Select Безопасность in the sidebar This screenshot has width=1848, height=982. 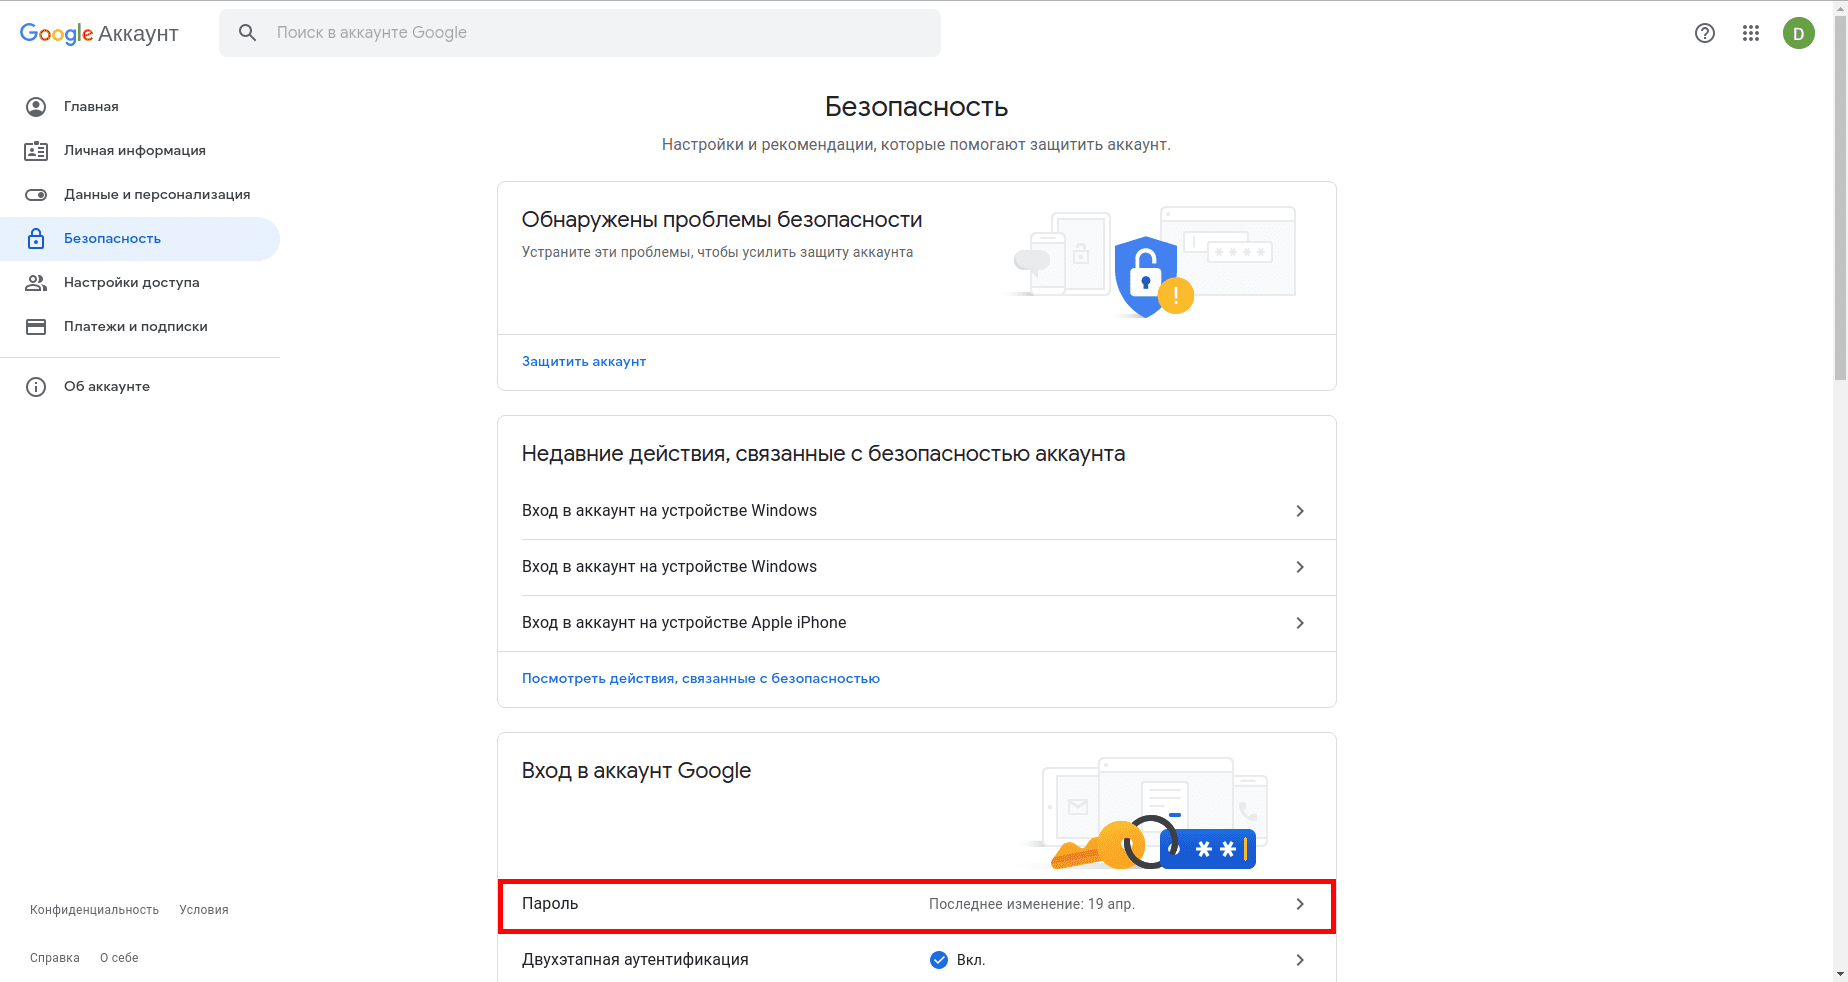(x=112, y=239)
